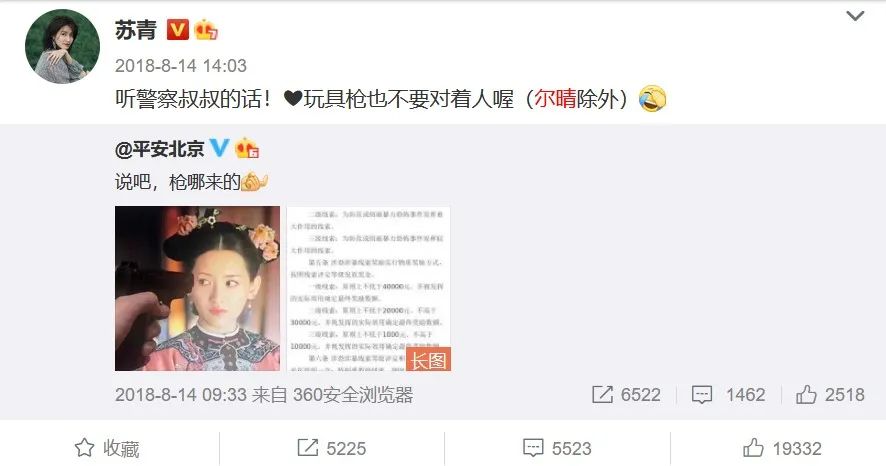886x466 pixels.
Task: Open 苏青's profile avatar
Action: pos(62,46)
